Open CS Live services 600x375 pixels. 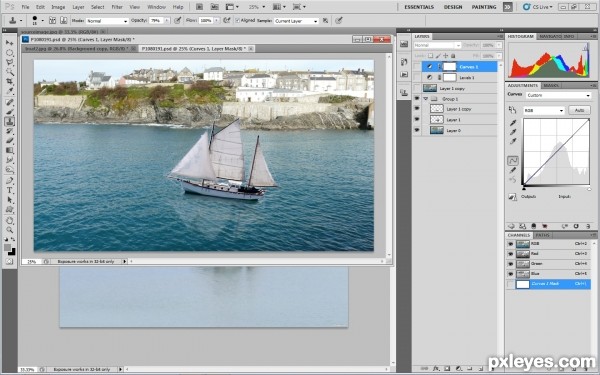click(538, 7)
